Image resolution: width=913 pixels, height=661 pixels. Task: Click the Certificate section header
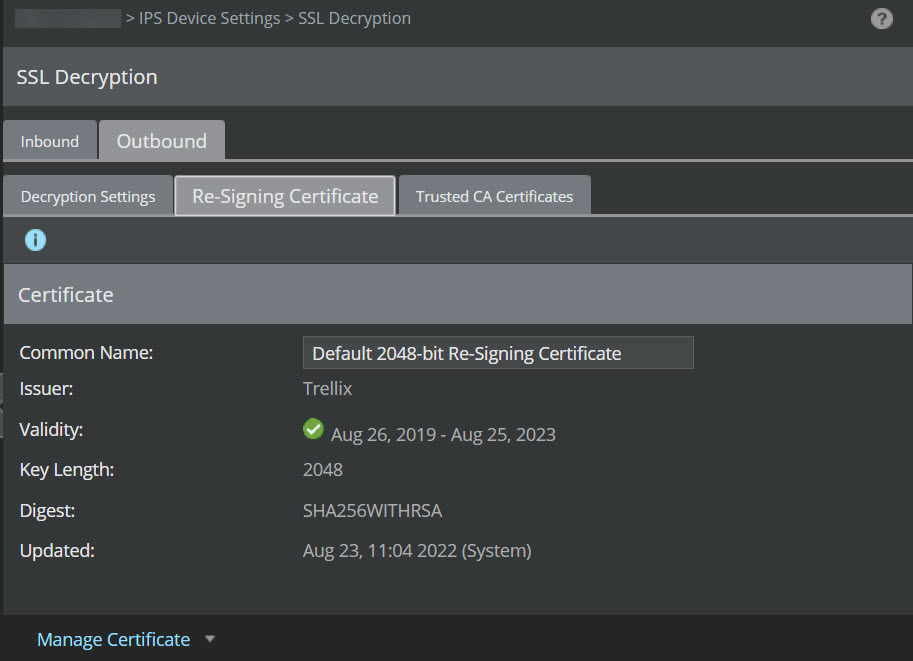(x=458, y=295)
